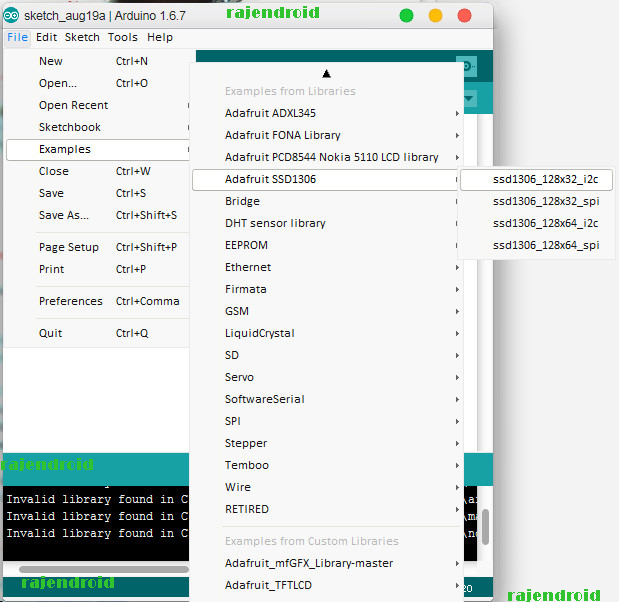Open GSM examples submenu
Image resolution: width=619 pixels, height=602 pixels.
point(327,312)
